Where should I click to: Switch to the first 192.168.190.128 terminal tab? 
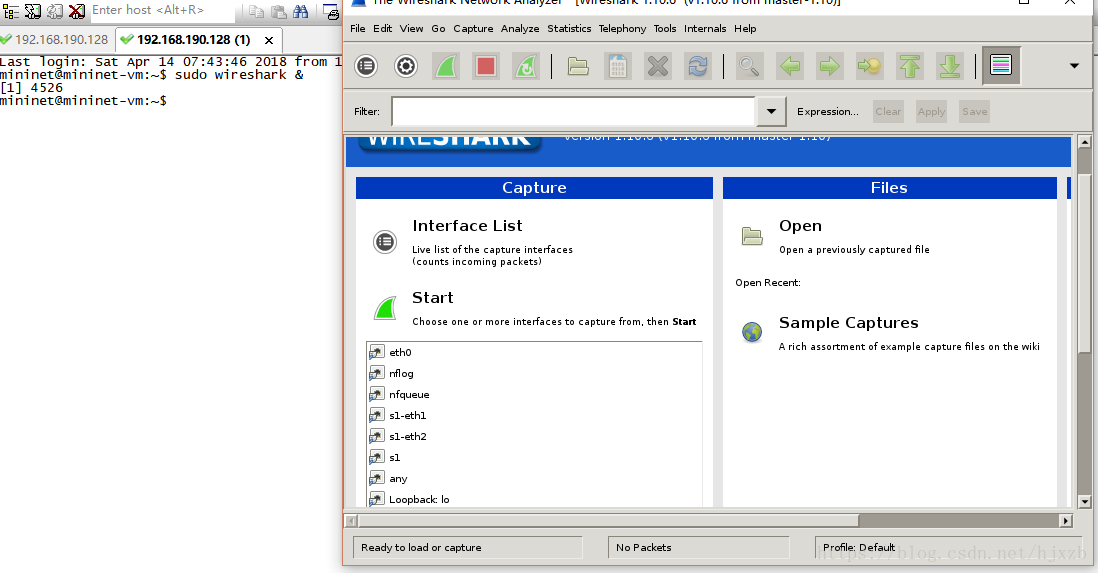55,40
